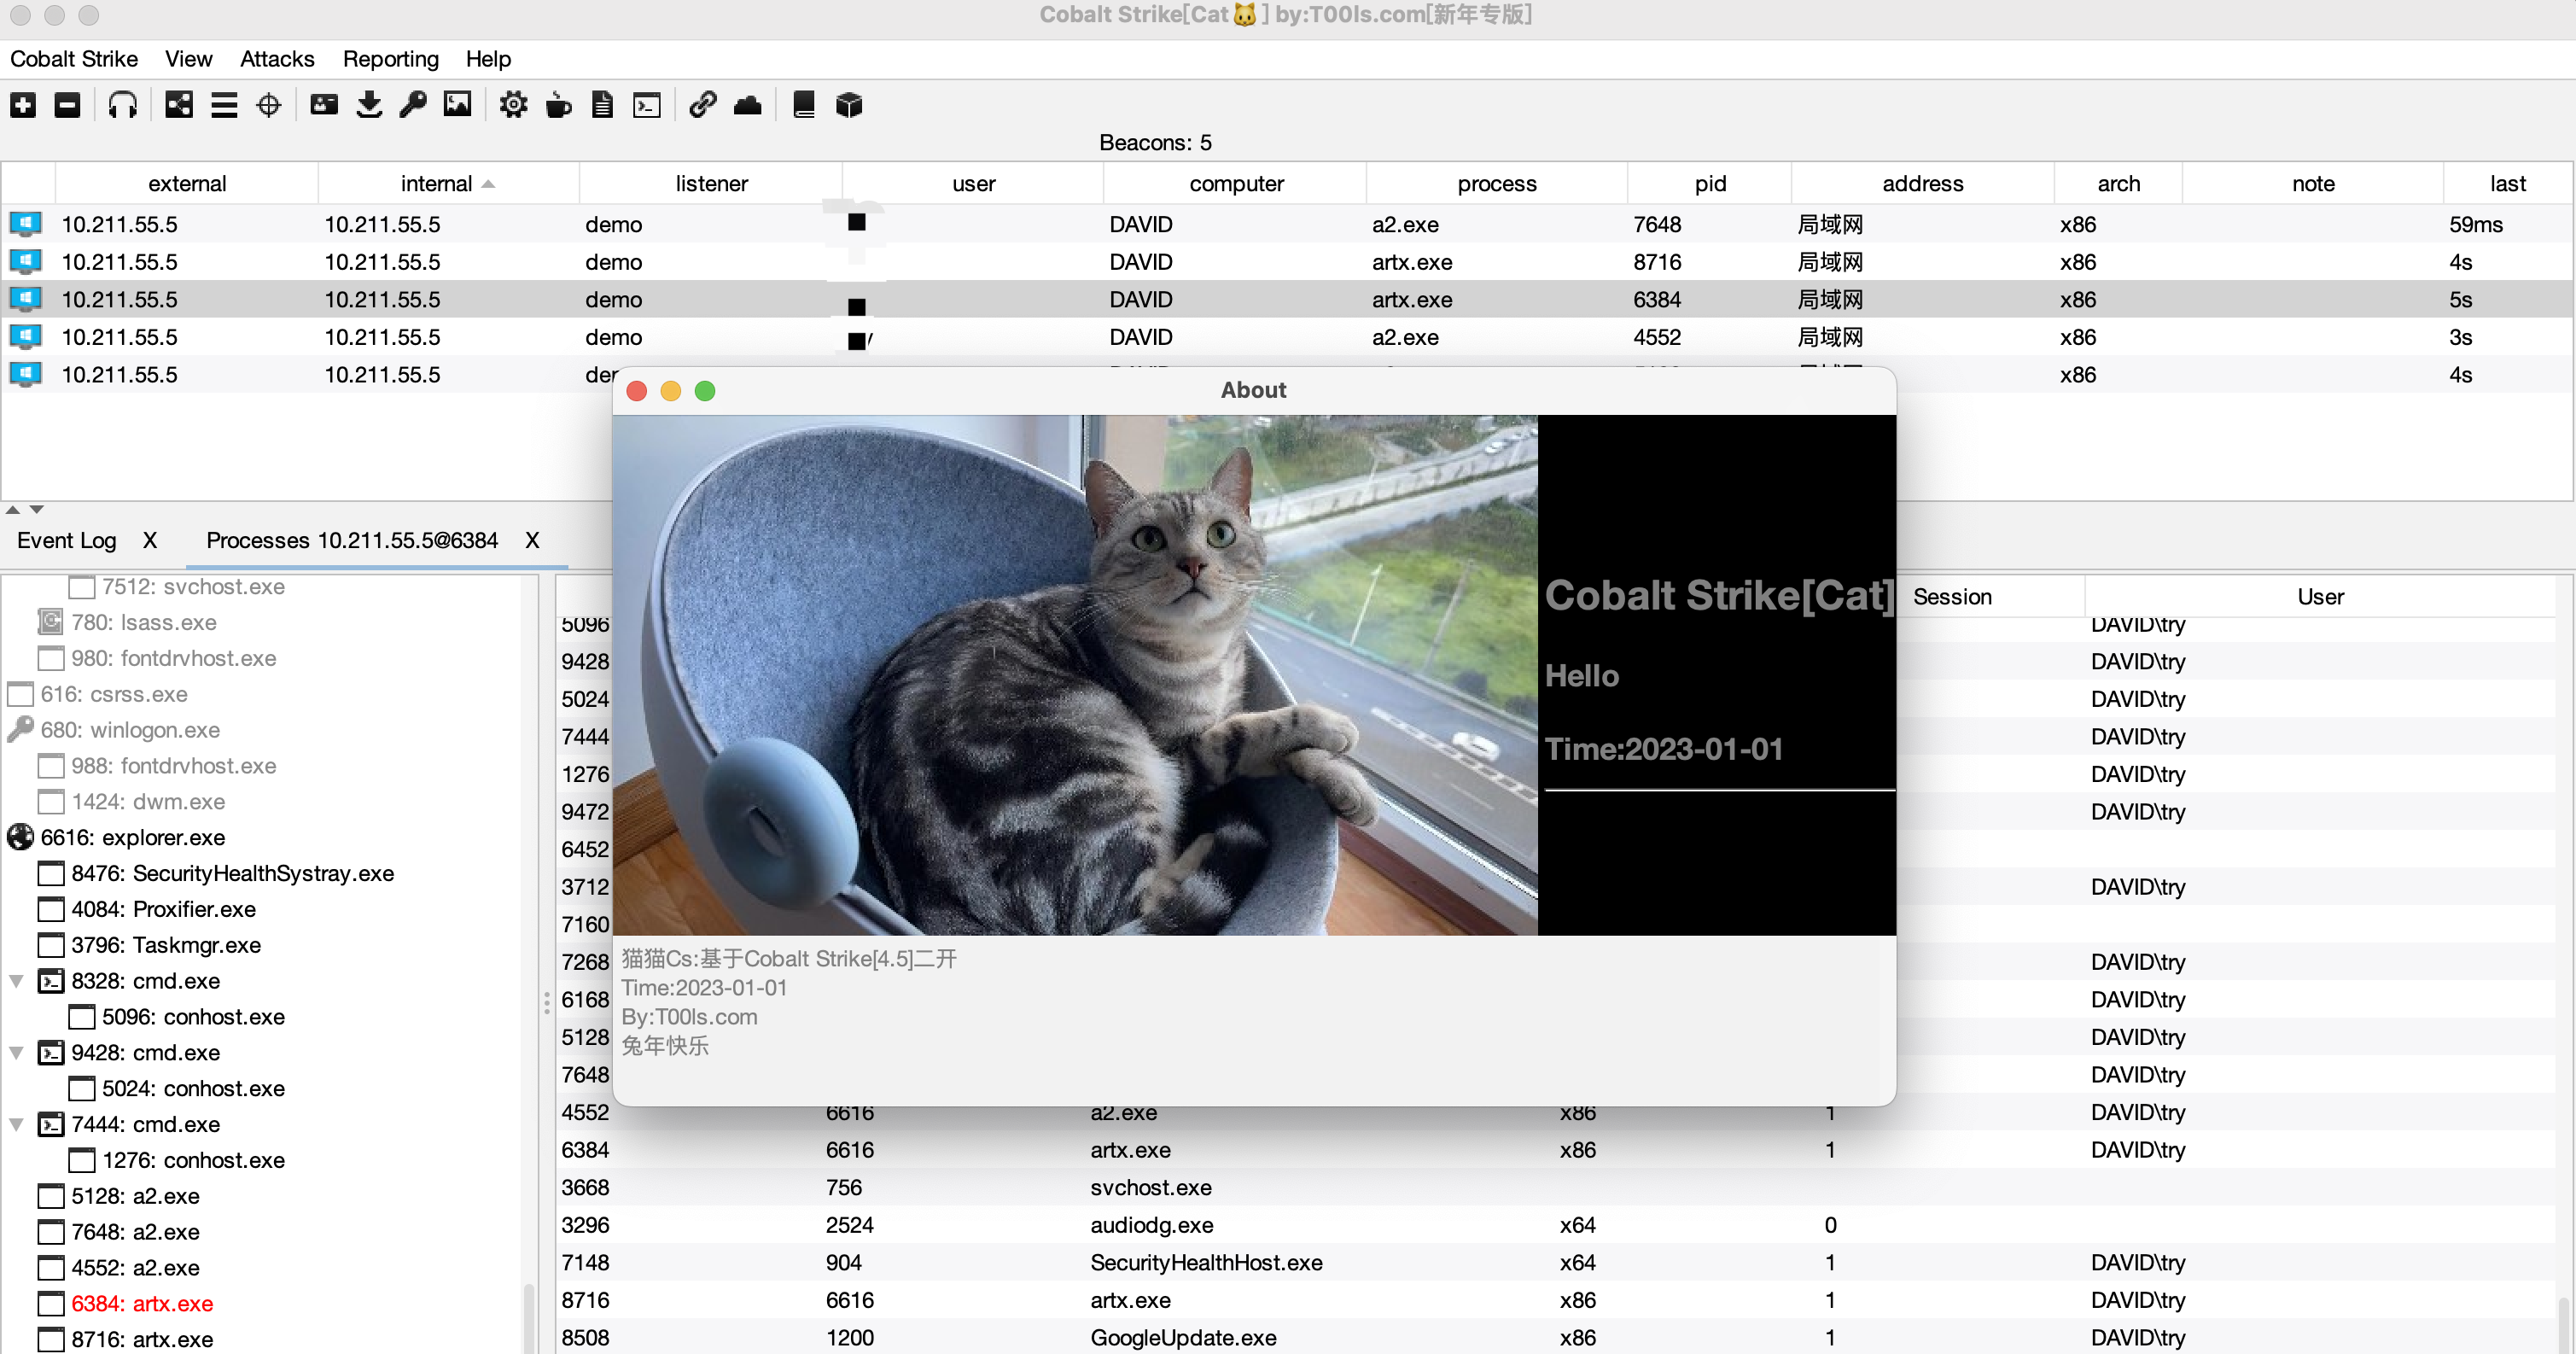Collapse the 7444: cmd.exe tree node

pyautogui.click(x=17, y=1125)
